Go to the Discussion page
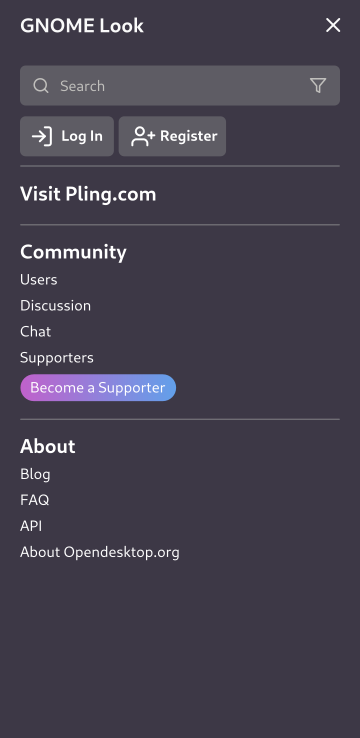360x738 pixels. 56,305
